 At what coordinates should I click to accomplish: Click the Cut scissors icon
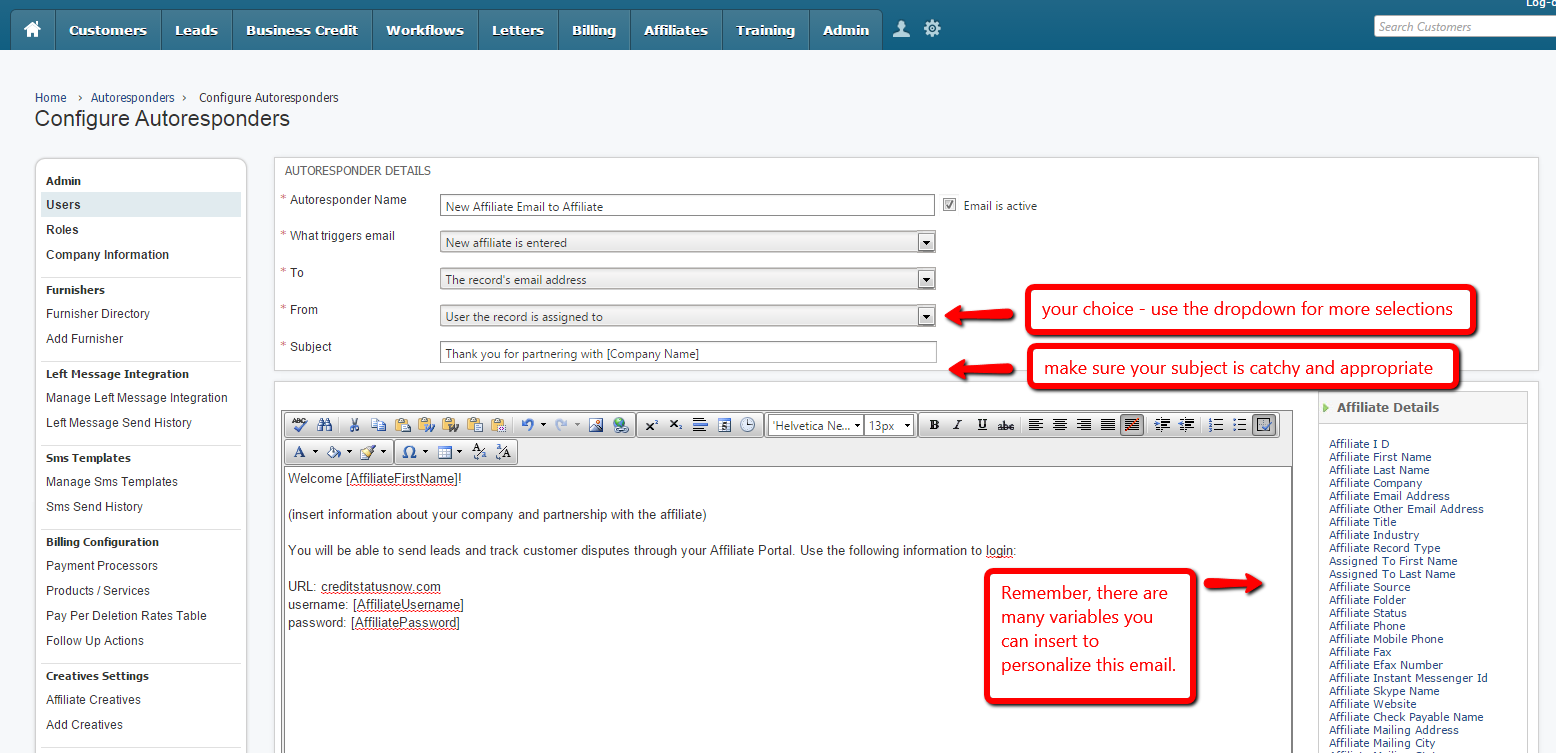(x=354, y=425)
